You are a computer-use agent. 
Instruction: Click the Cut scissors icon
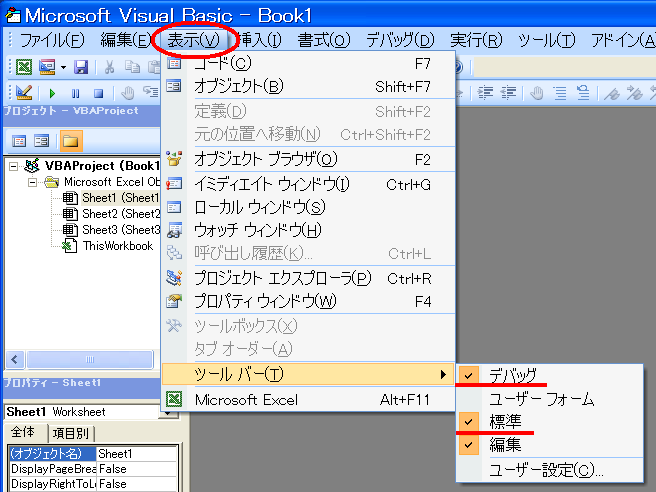(109, 67)
